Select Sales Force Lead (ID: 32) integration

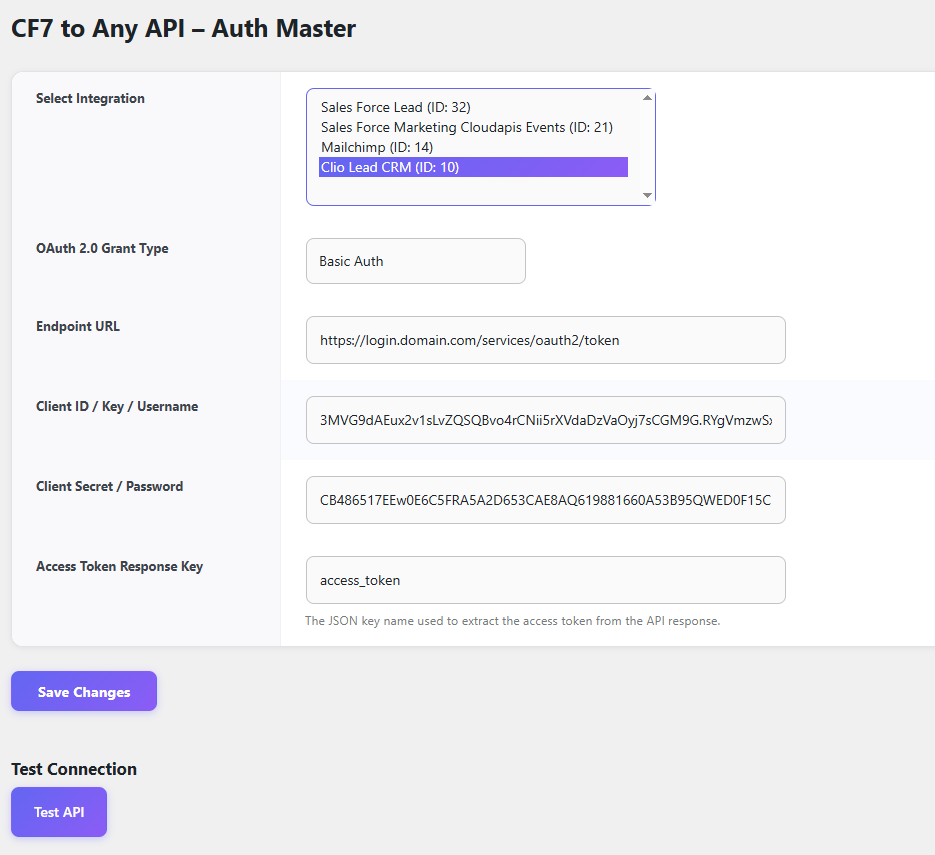click(395, 107)
